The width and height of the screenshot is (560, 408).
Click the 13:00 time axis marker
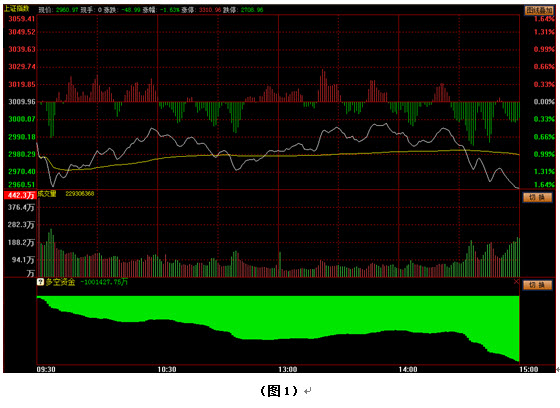(x=288, y=369)
